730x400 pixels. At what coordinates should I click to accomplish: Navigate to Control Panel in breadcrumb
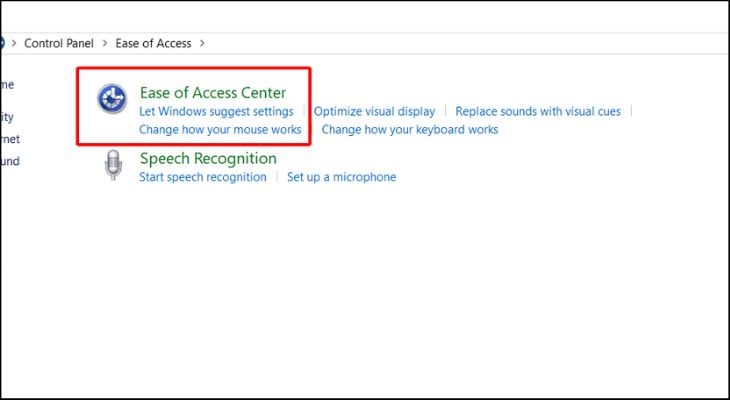pyautogui.click(x=59, y=44)
